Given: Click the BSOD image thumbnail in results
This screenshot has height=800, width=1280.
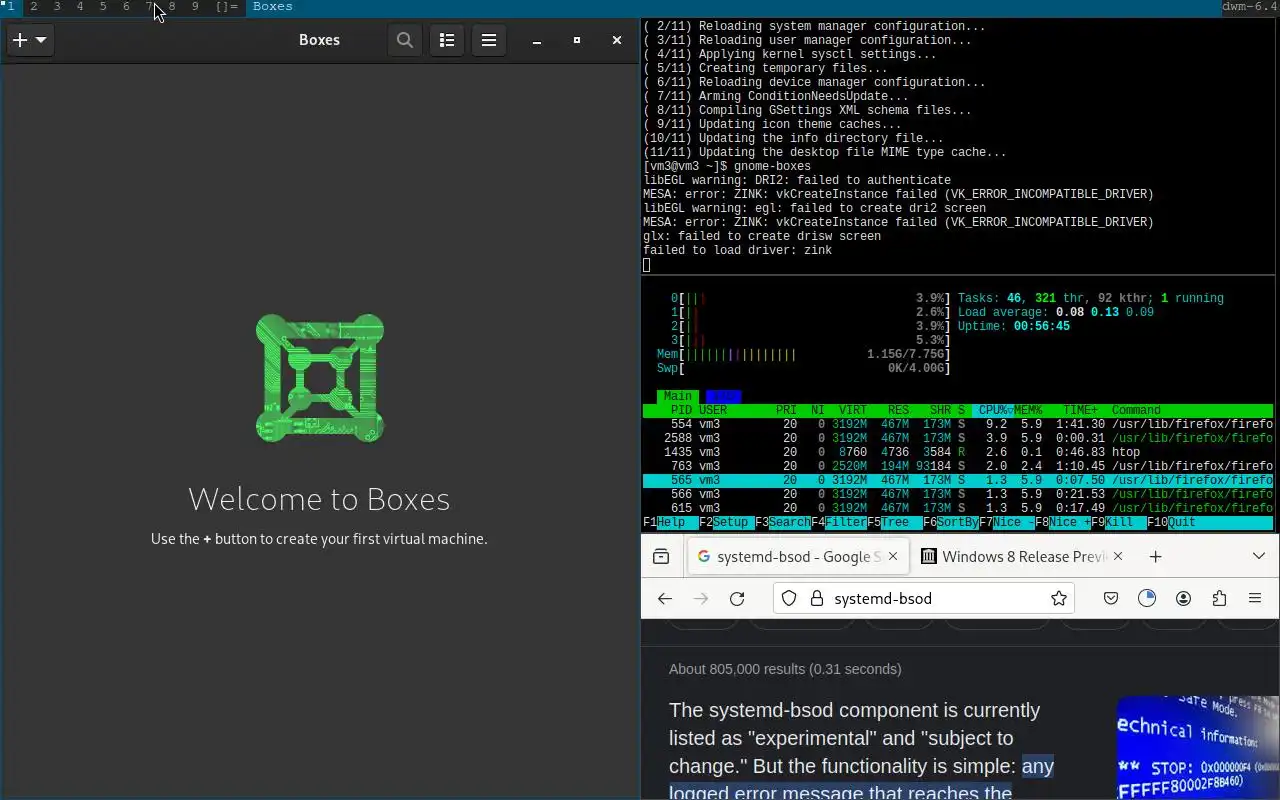Looking at the screenshot, I should click(1198, 748).
